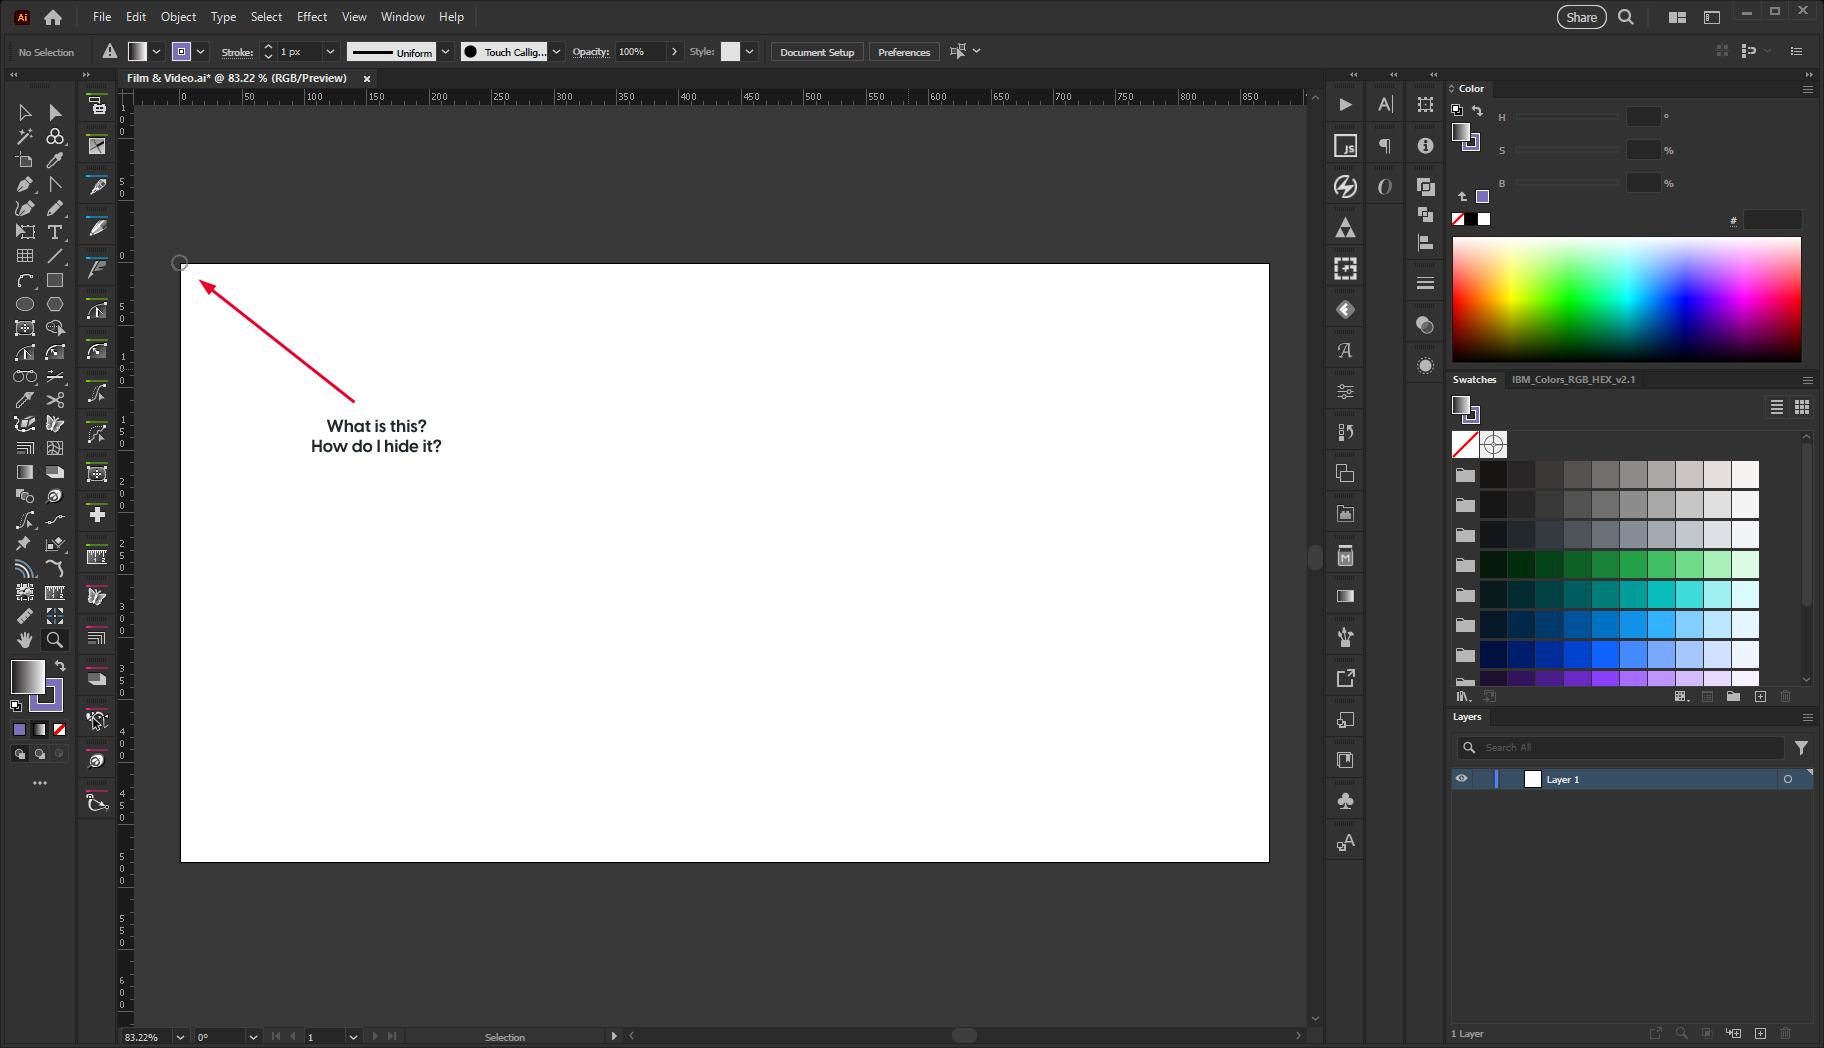The height and width of the screenshot is (1048, 1824).
Task: Open the zoom level dropdown
Action: pyautogui.click(x=179, y=1037)
